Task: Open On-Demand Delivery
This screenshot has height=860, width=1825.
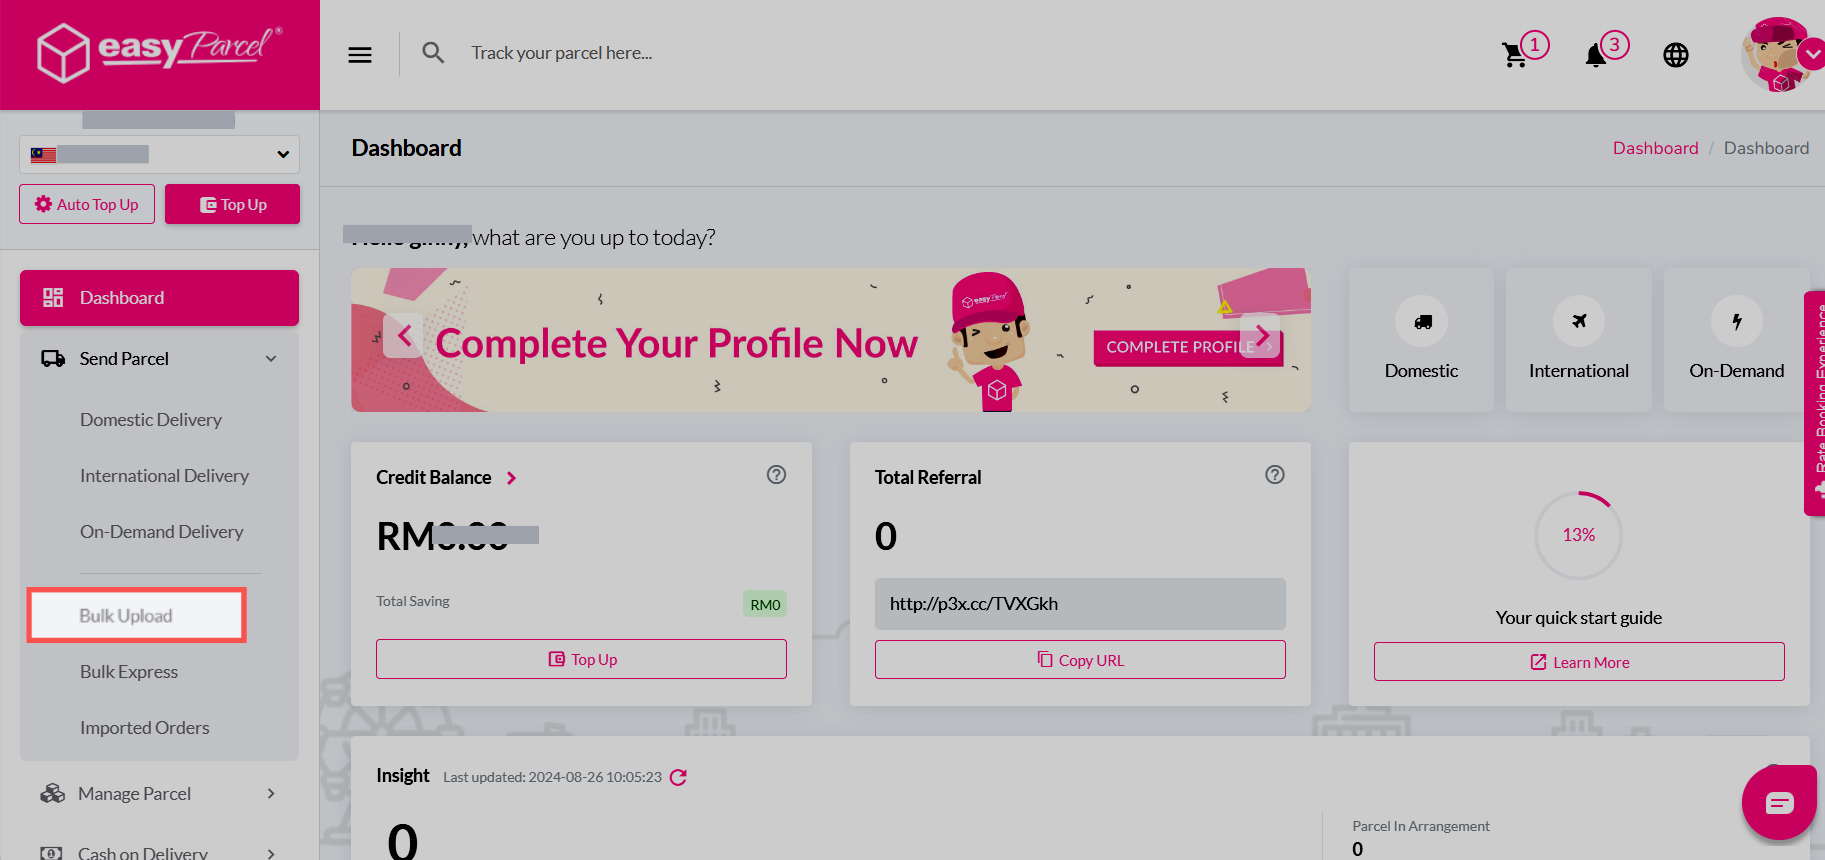Action: click(x=162, y=532)
